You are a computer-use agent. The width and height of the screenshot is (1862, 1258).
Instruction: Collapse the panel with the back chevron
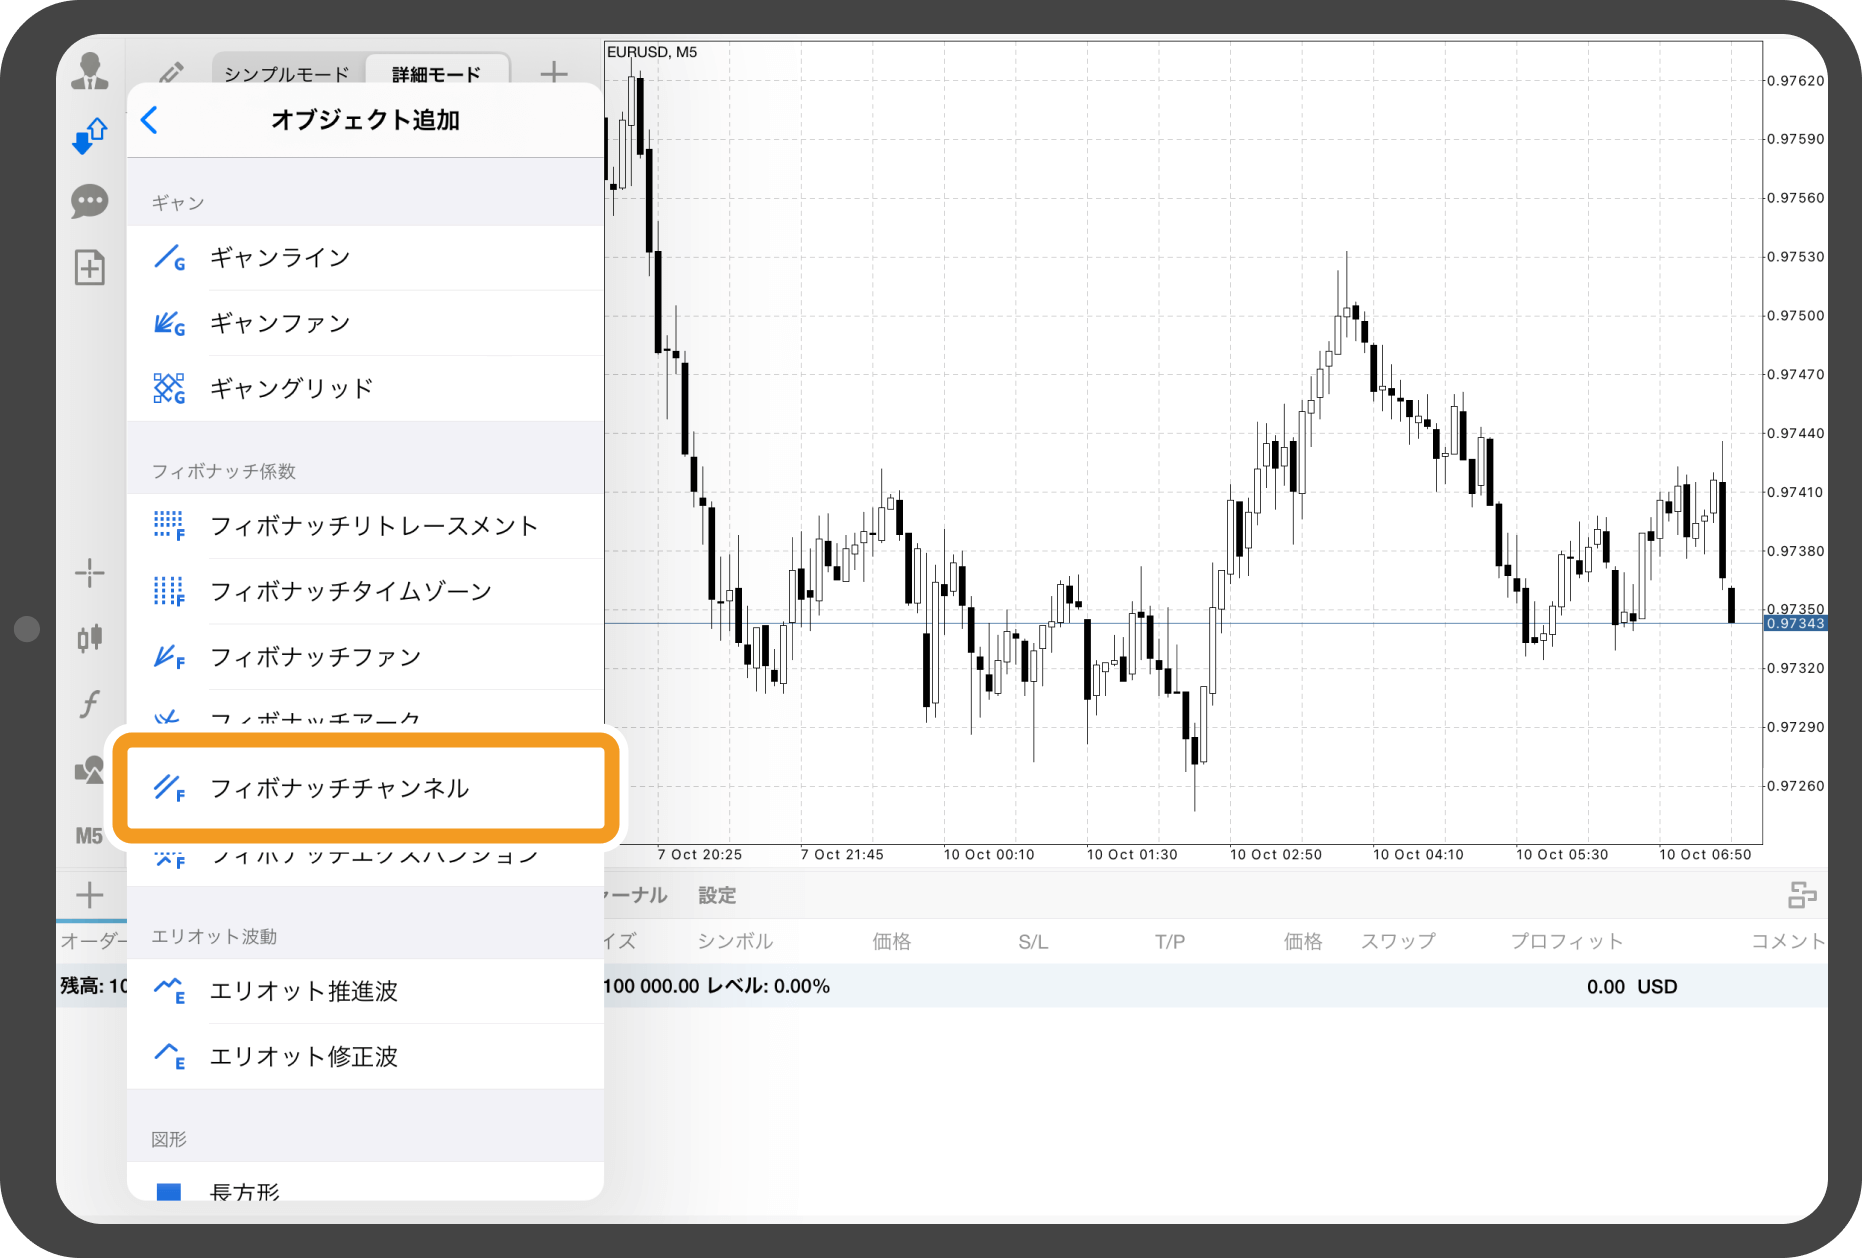tap(148, 119)
